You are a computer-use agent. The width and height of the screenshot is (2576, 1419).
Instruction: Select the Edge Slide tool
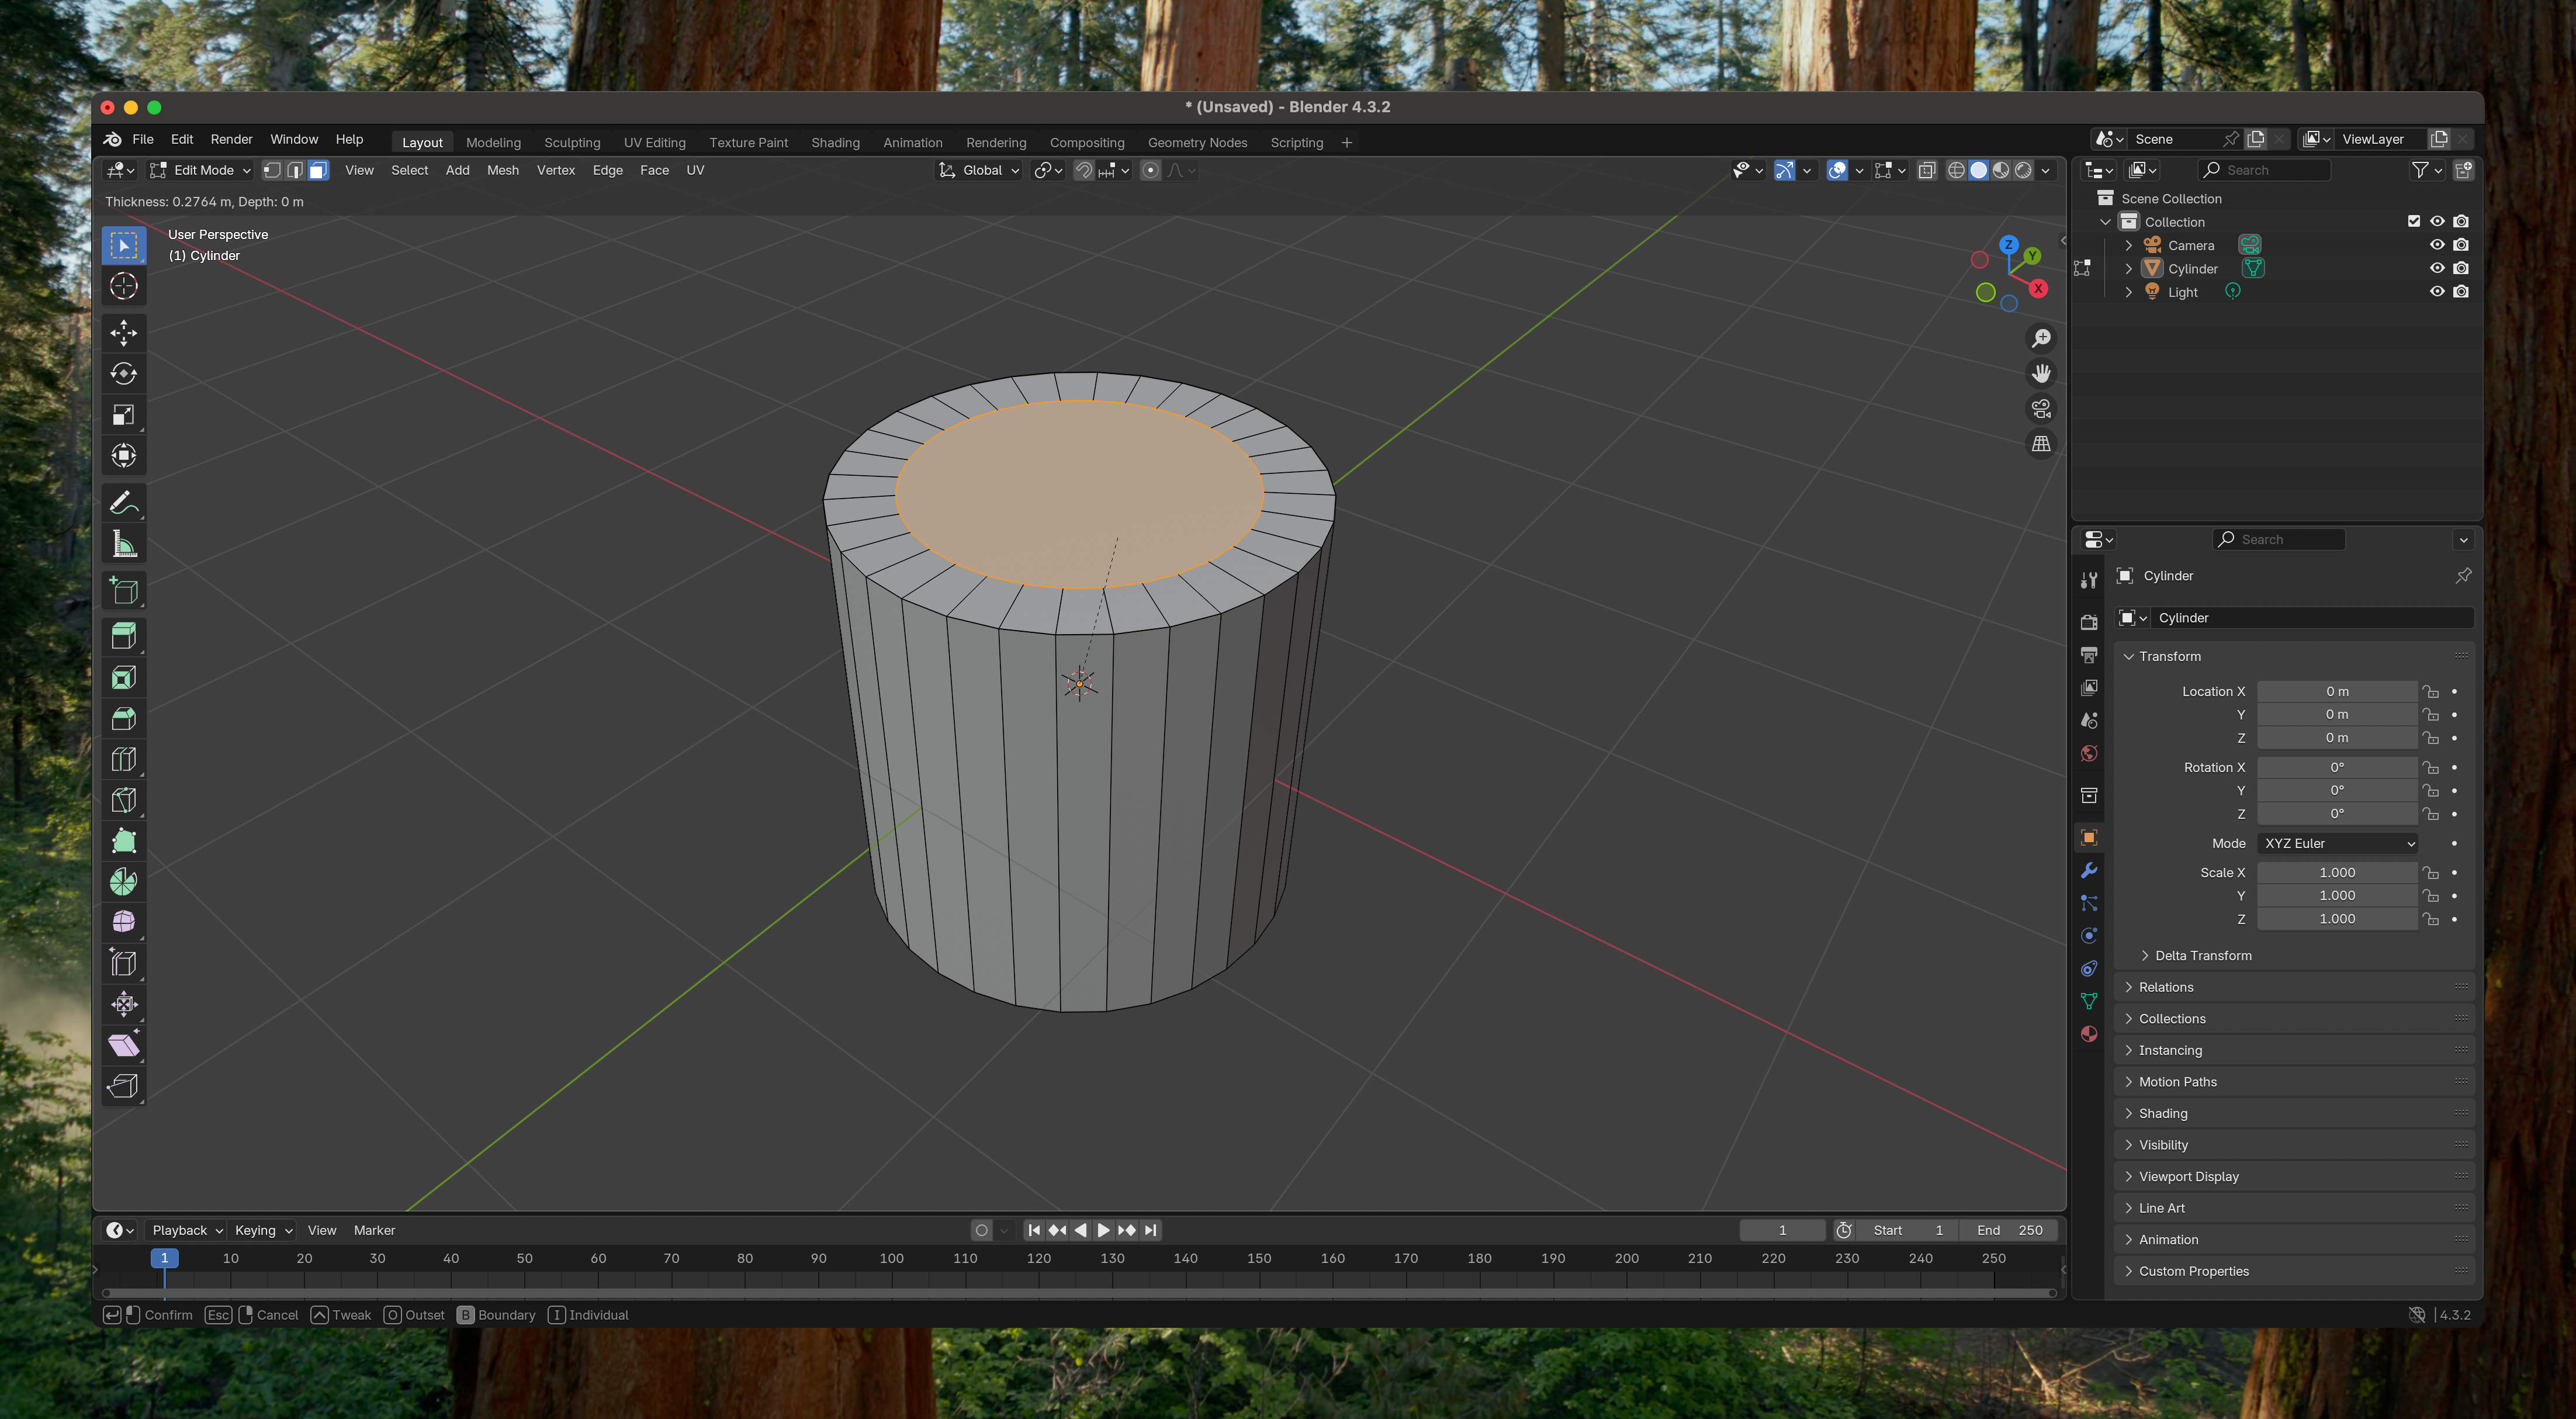123,963
